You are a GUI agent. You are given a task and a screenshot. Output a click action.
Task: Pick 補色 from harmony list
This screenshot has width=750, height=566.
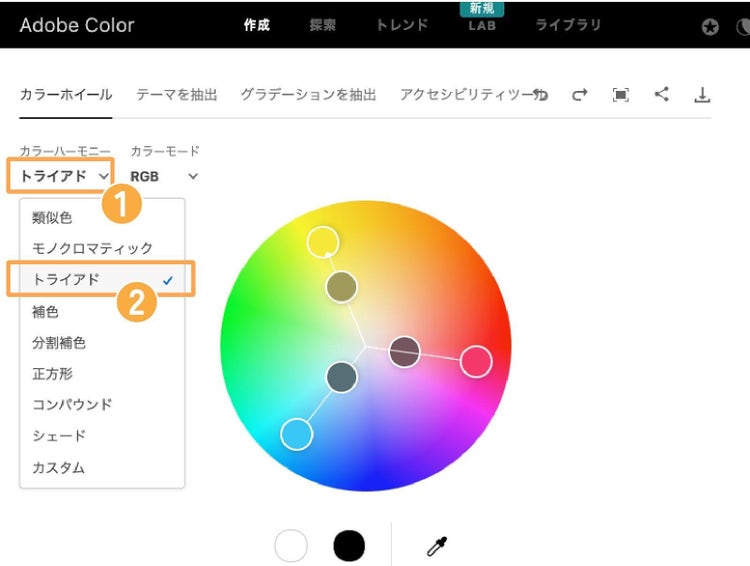[x=46, y=311]
